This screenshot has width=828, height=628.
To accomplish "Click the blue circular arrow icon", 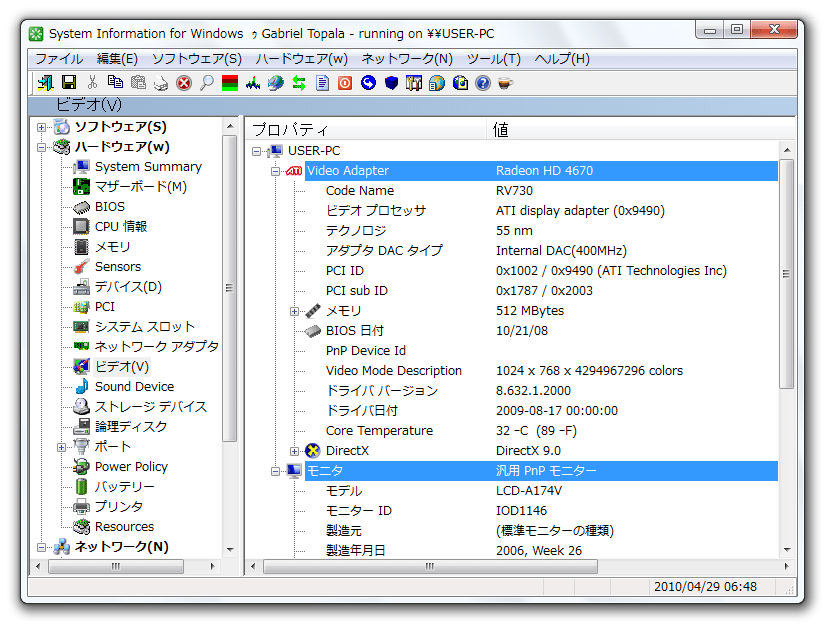I will [368, 83].
